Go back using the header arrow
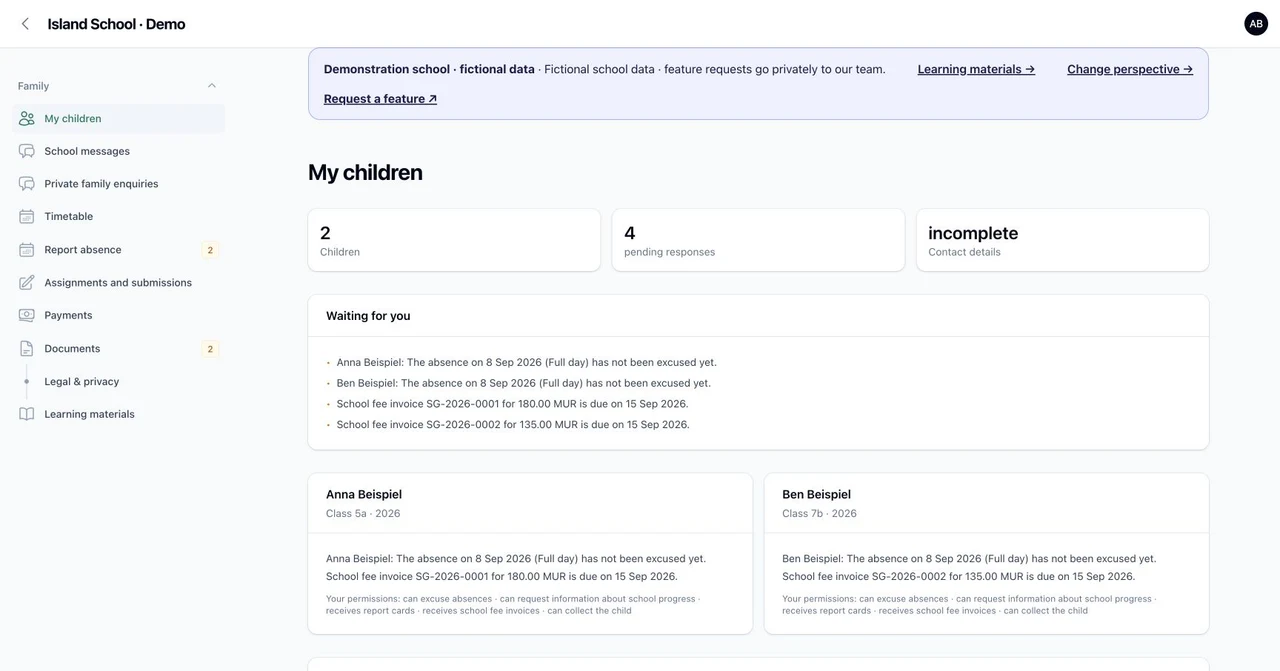 click(x=25, y=24)
